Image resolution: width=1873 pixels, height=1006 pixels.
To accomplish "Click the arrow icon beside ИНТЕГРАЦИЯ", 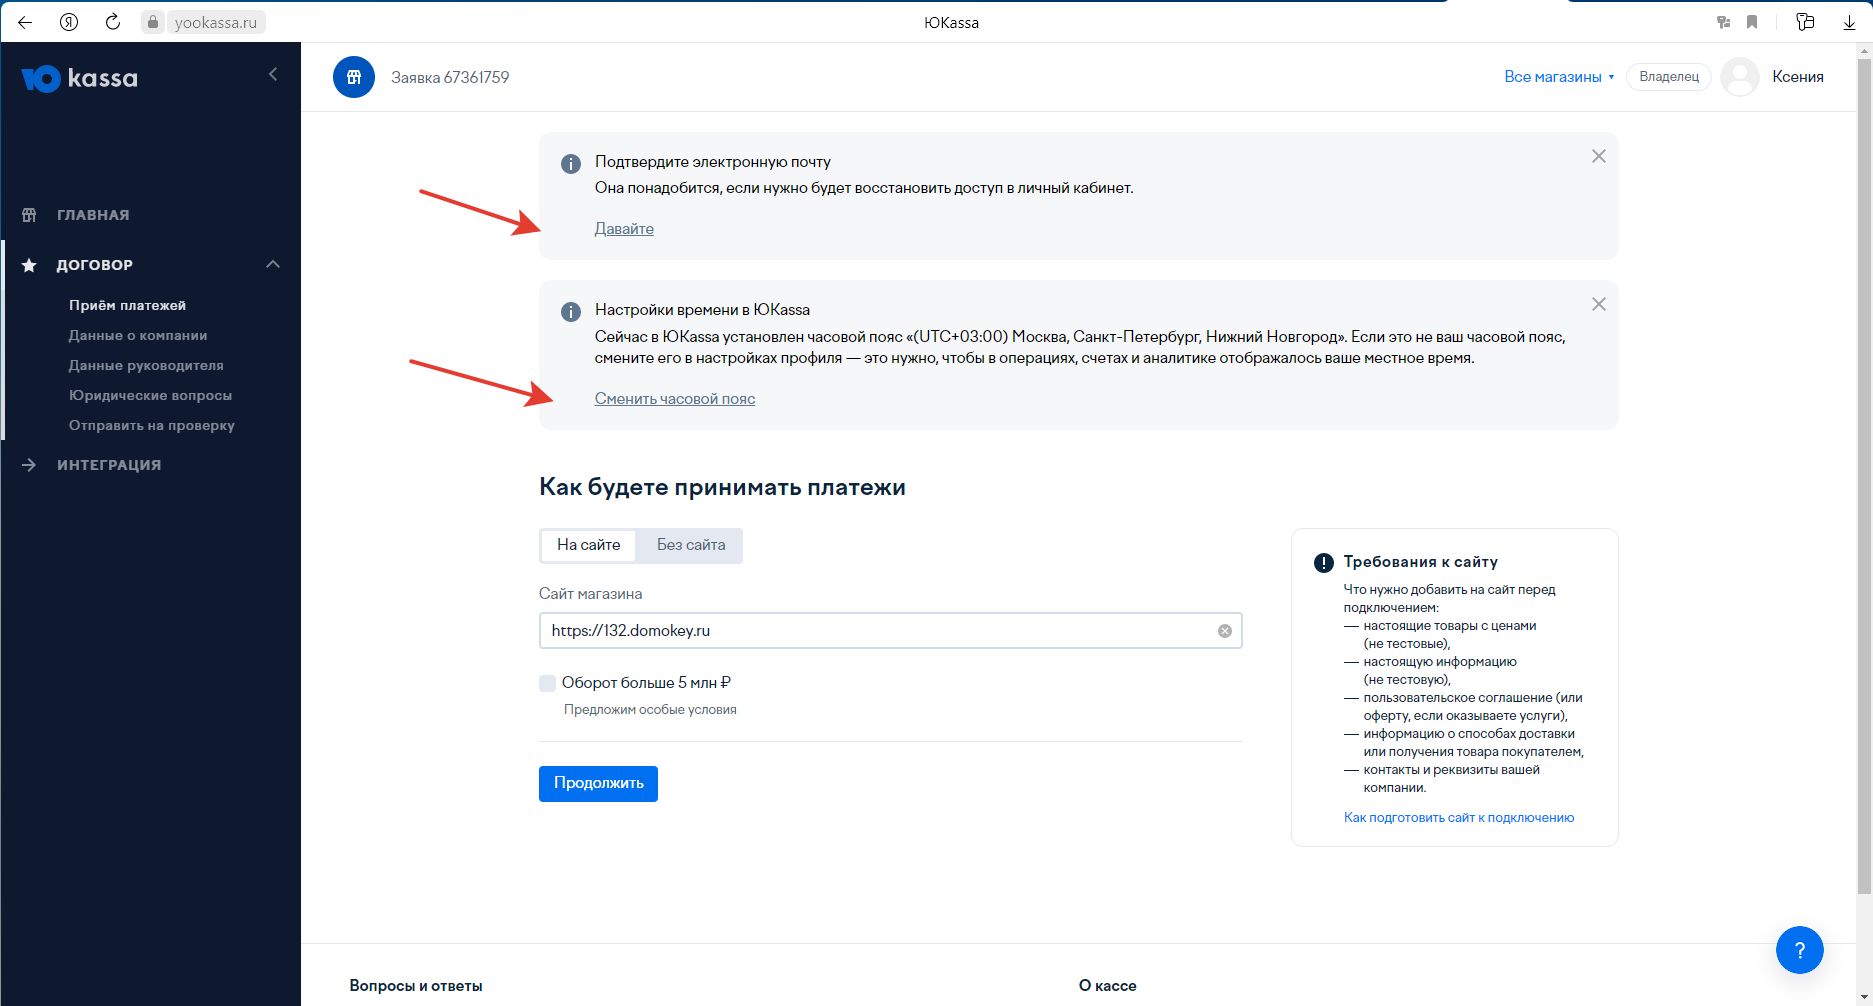I will coord(29,465).
